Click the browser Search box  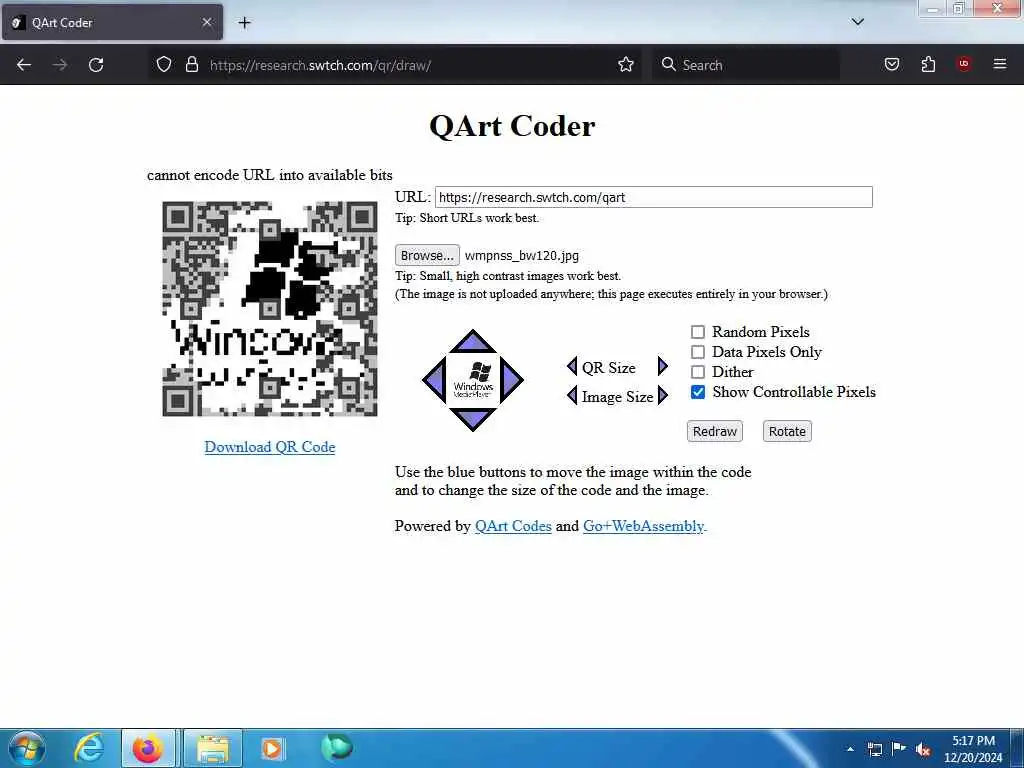746,65
